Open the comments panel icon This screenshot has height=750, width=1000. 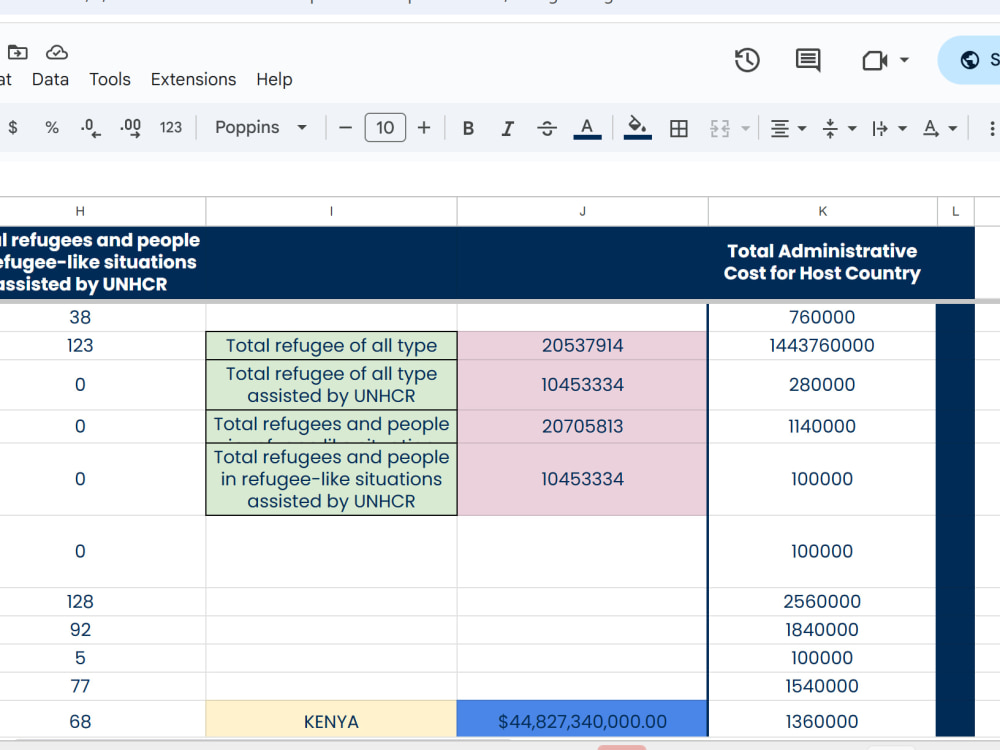[x=808, y=61]
